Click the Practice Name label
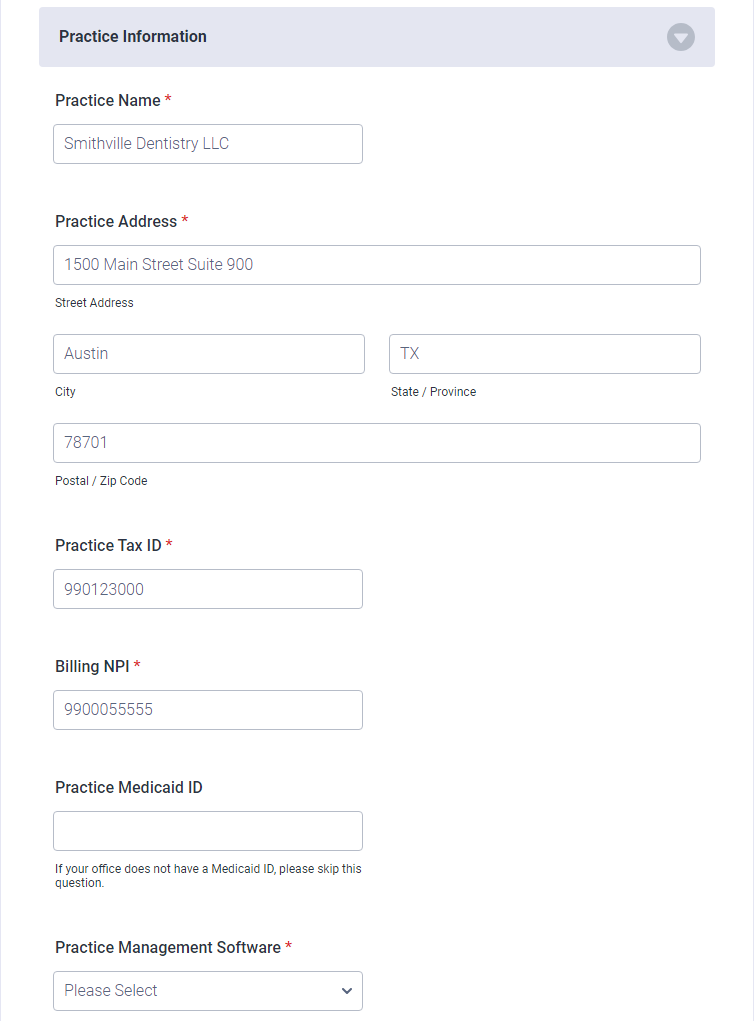The height and width of the screenshot is (1021, 754). (x=107, y=100)
